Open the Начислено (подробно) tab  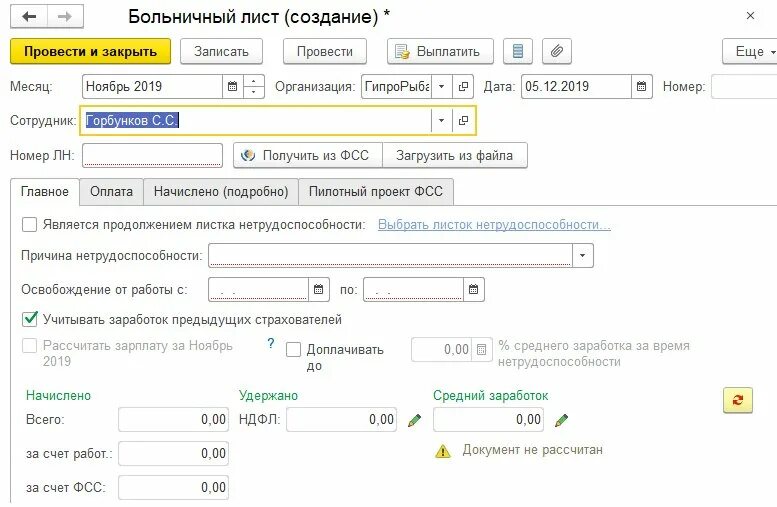click(221, 192)
